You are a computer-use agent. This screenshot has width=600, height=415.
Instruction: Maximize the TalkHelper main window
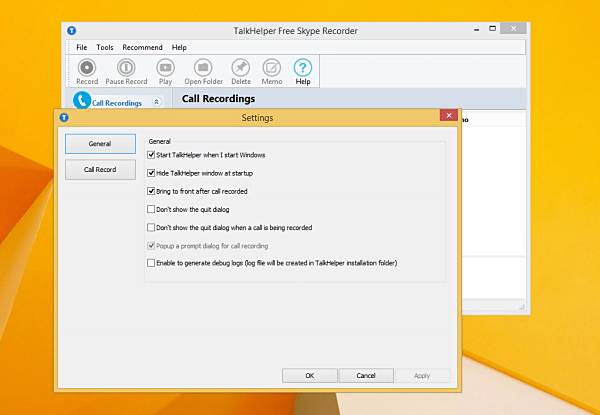(492, 29)
